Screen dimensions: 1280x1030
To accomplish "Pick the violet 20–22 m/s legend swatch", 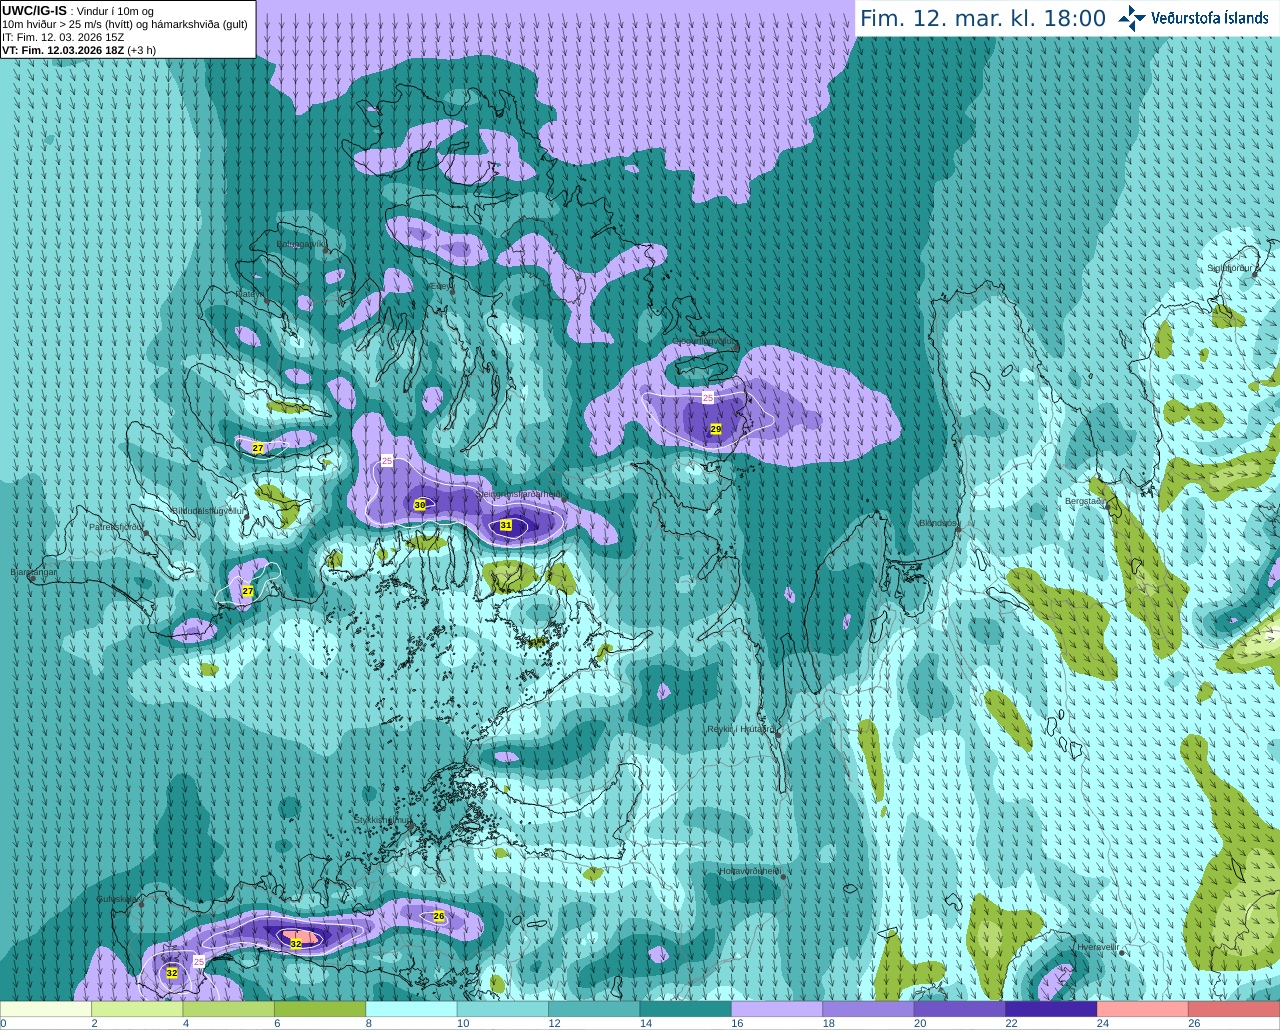I will coord(960,1009).
